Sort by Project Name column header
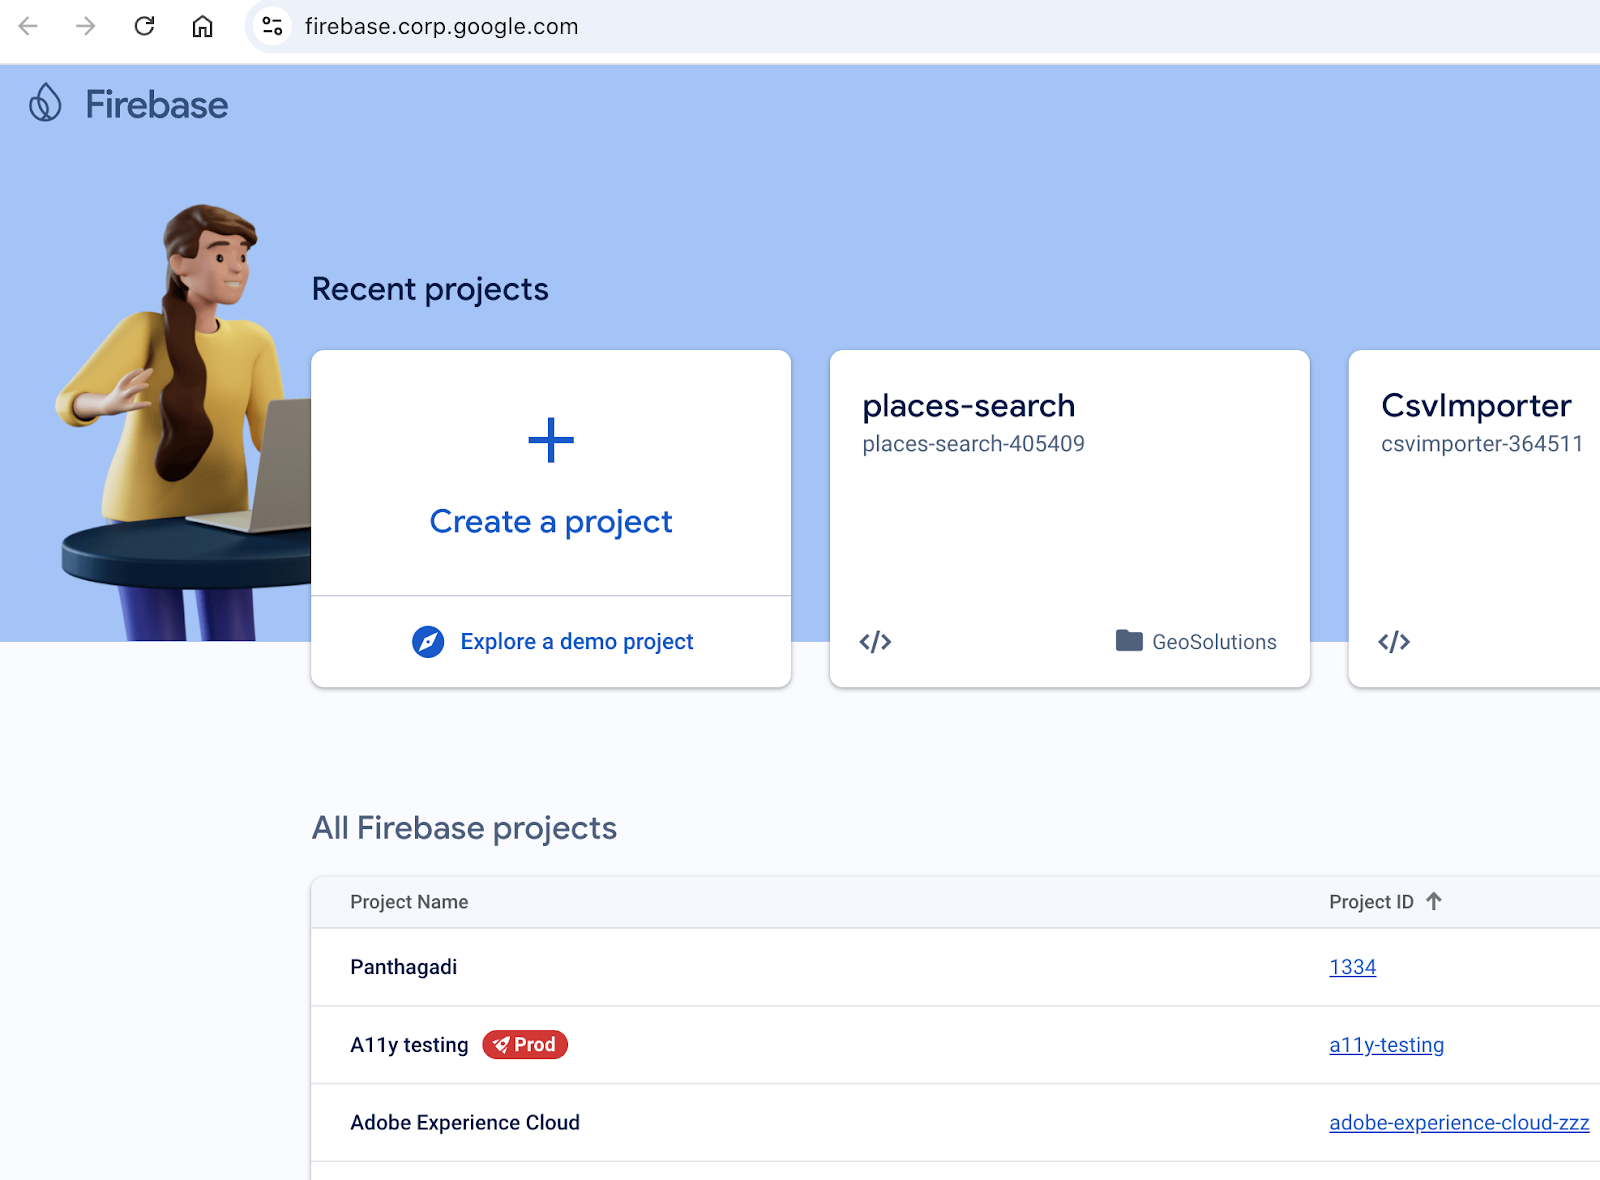 (x=409, y=902)
